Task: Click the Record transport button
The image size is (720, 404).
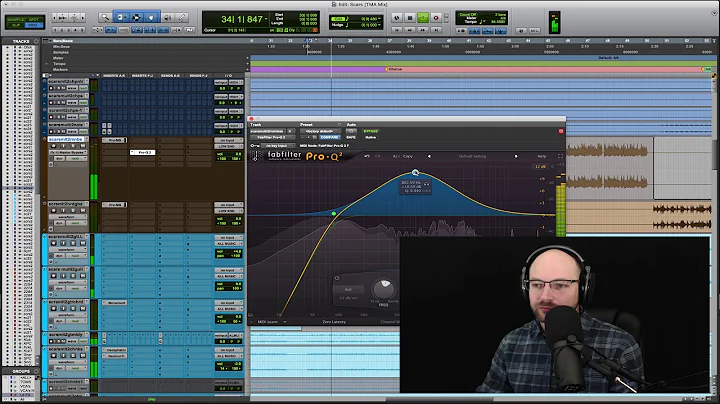Action: 436,18
